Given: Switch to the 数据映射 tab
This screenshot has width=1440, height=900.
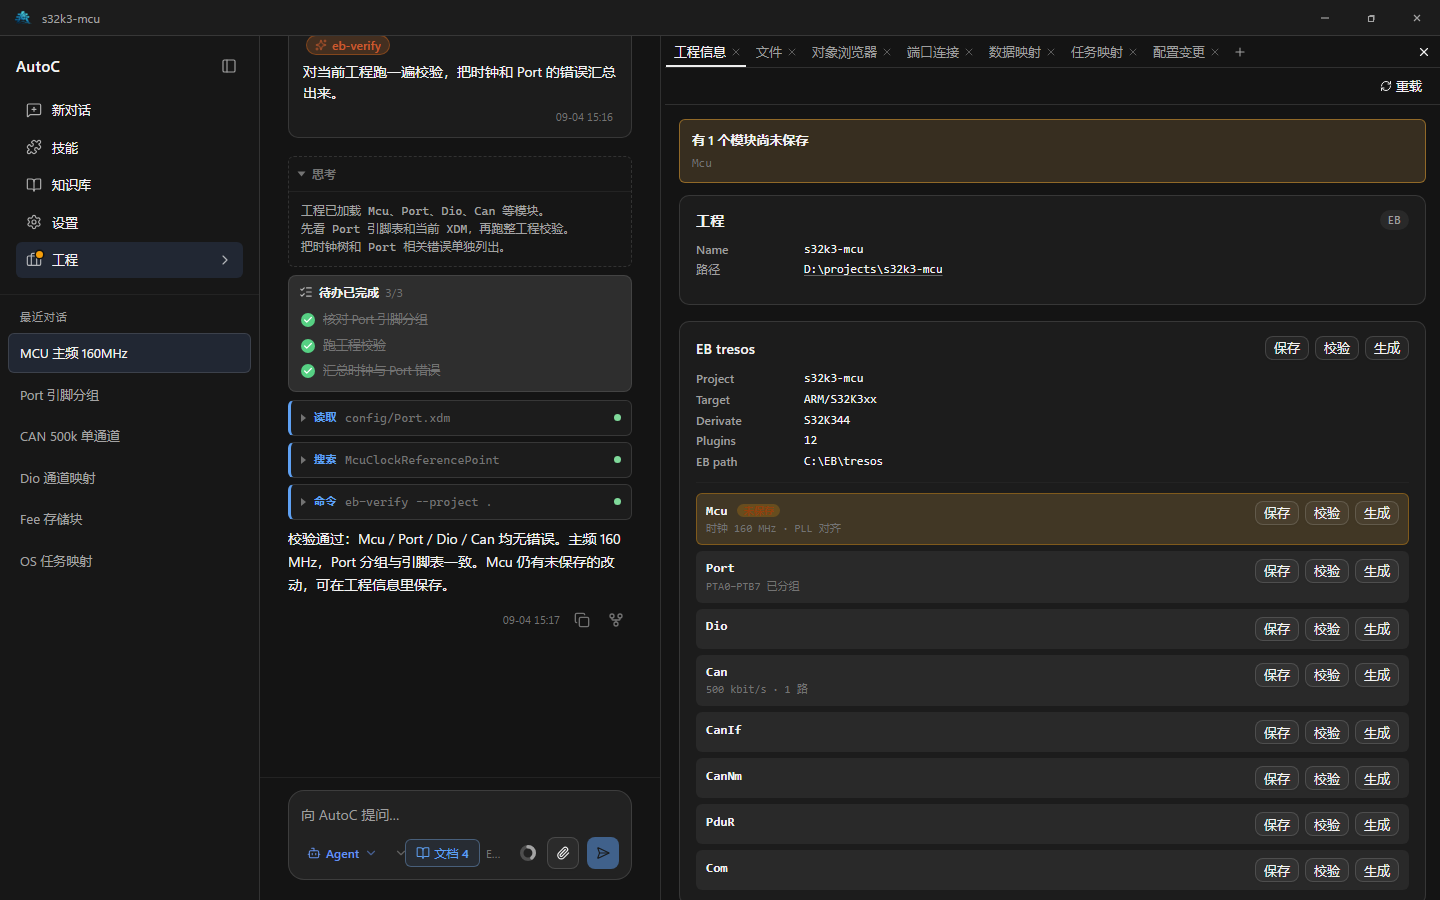Looking at the screenshot, I should [1014, 52].
